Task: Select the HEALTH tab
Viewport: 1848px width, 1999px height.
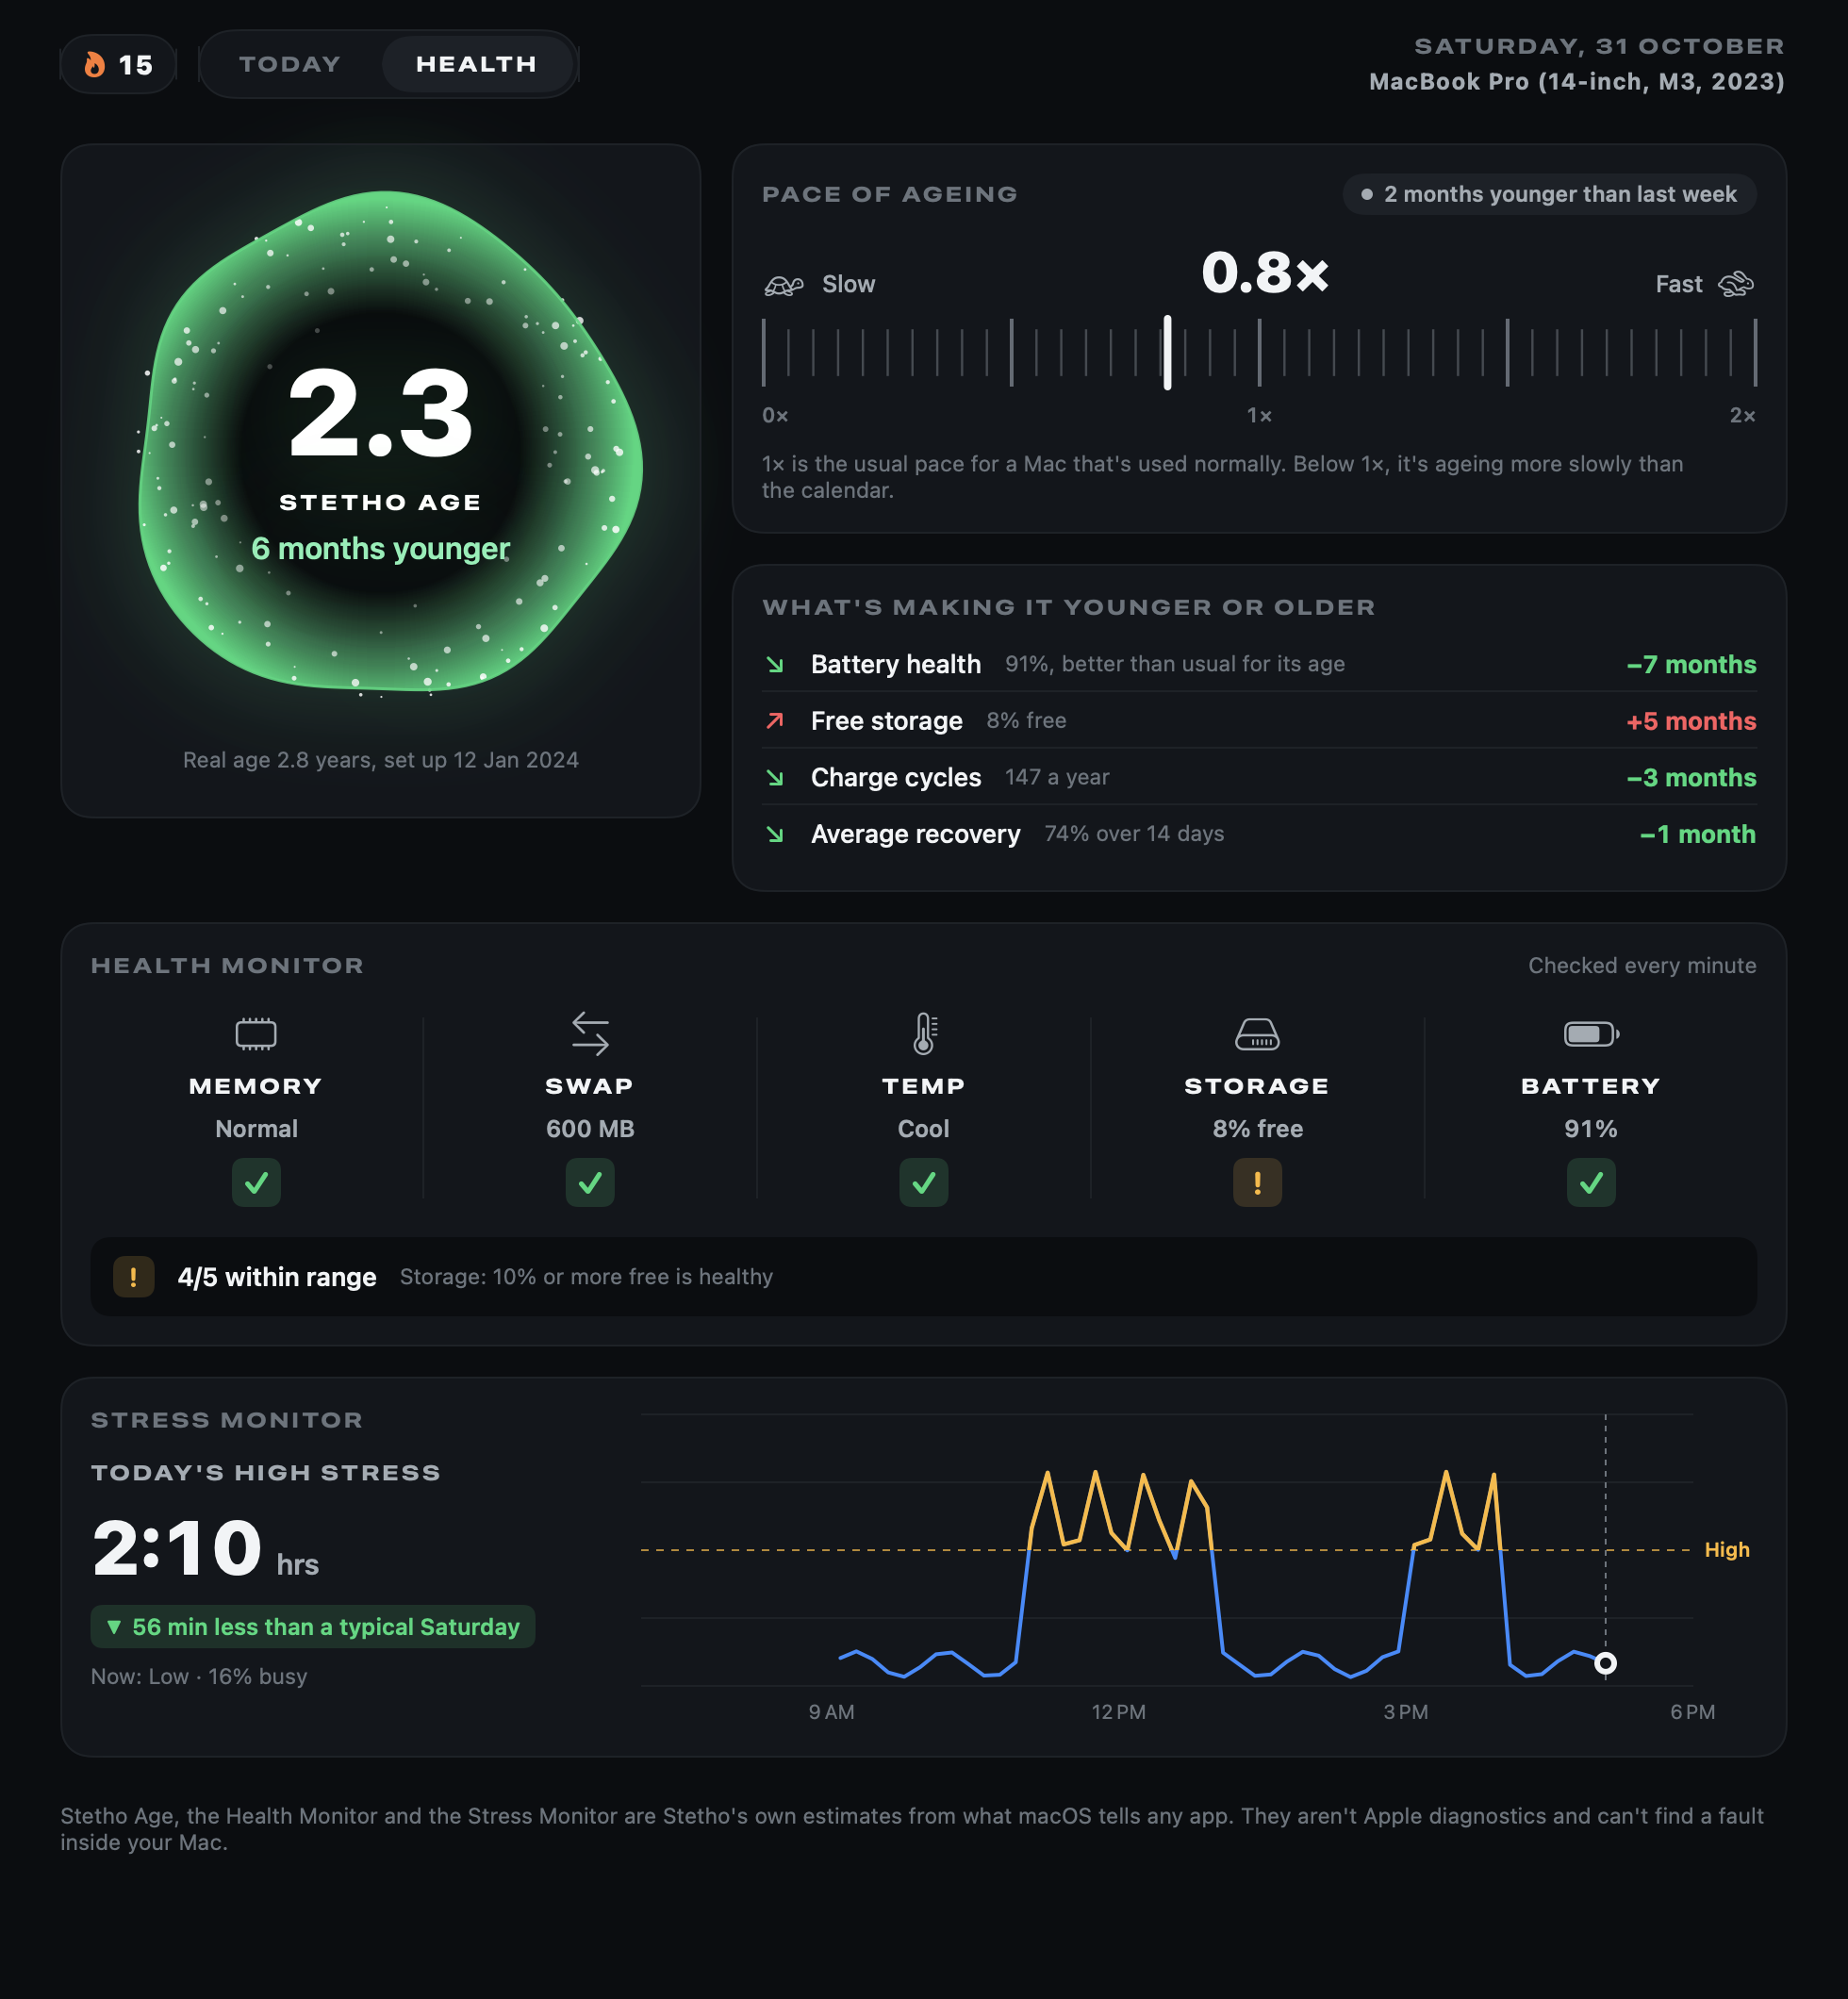Action: pos(476,64)
